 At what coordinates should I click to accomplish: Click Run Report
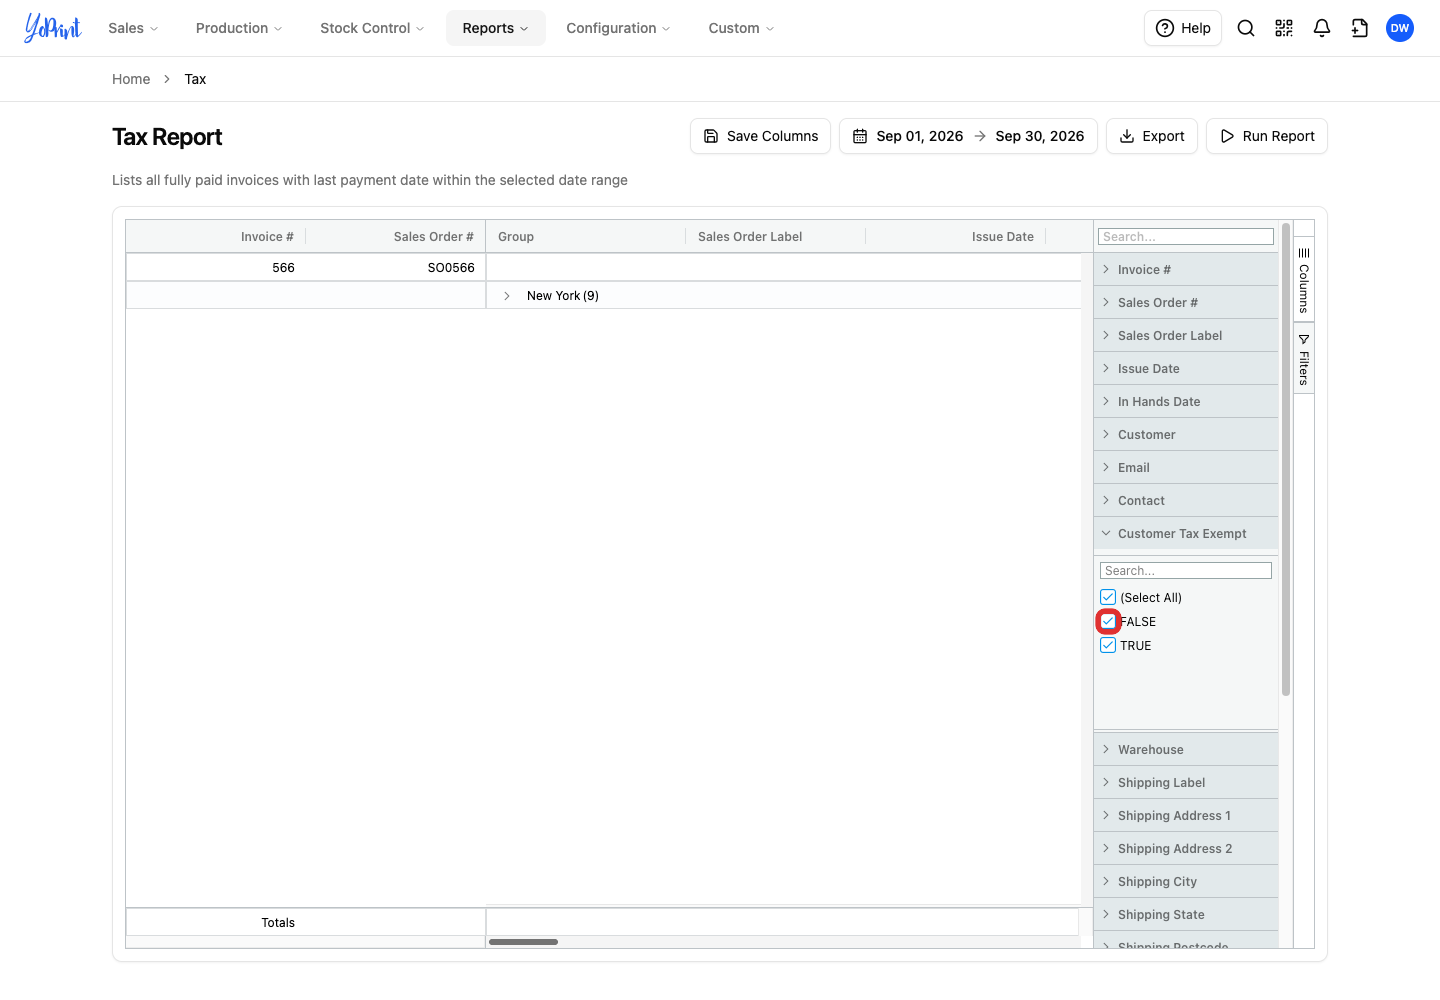1267,136
